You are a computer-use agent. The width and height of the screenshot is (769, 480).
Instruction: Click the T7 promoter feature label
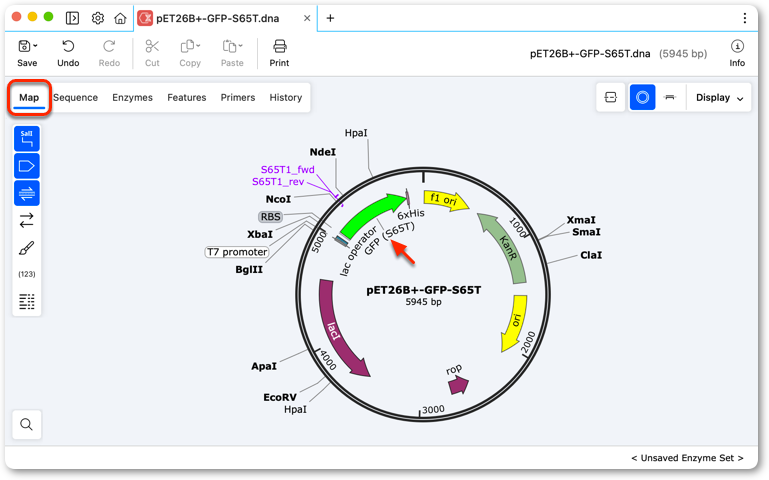[237, 252]
